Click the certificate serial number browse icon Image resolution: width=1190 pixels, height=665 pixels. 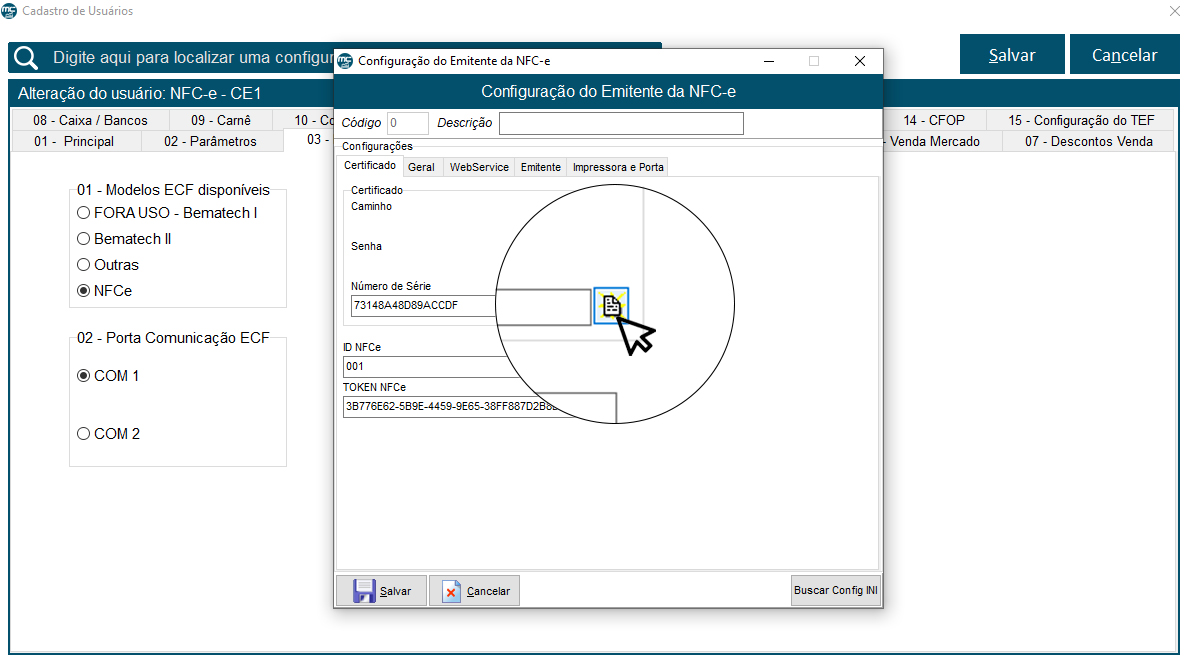[611, 305]
